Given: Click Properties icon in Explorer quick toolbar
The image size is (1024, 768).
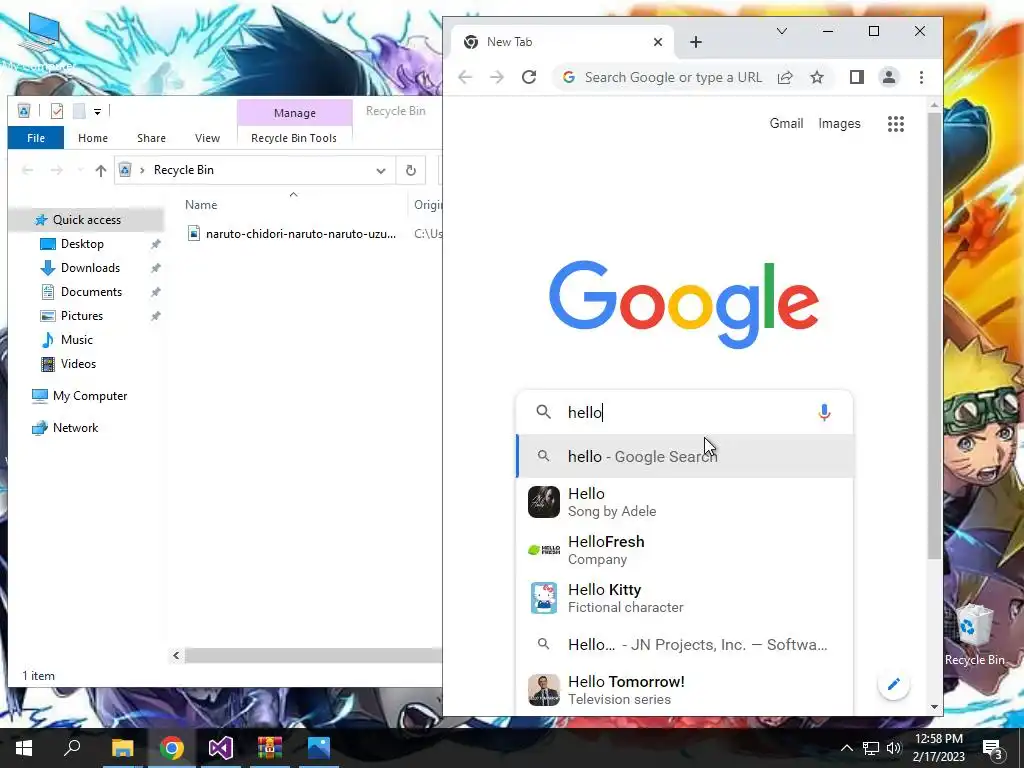Looking at the screenshot, I should [x=57, y=111].
